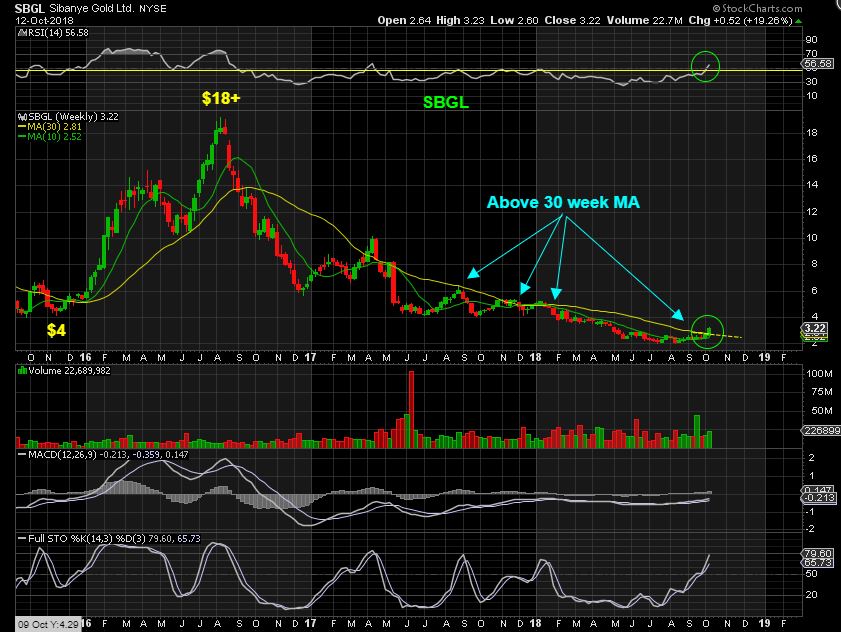841x632 pixels.
Task: Click the 226899 volume tag on right axis
Action: point(822,431)
